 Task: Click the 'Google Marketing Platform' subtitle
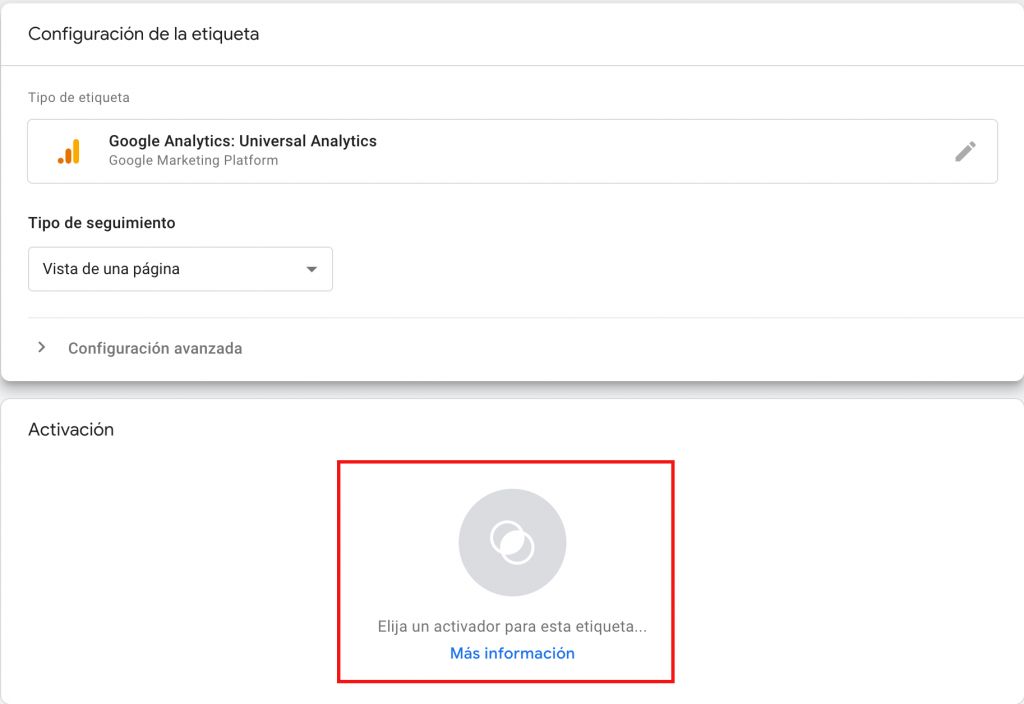193,160
